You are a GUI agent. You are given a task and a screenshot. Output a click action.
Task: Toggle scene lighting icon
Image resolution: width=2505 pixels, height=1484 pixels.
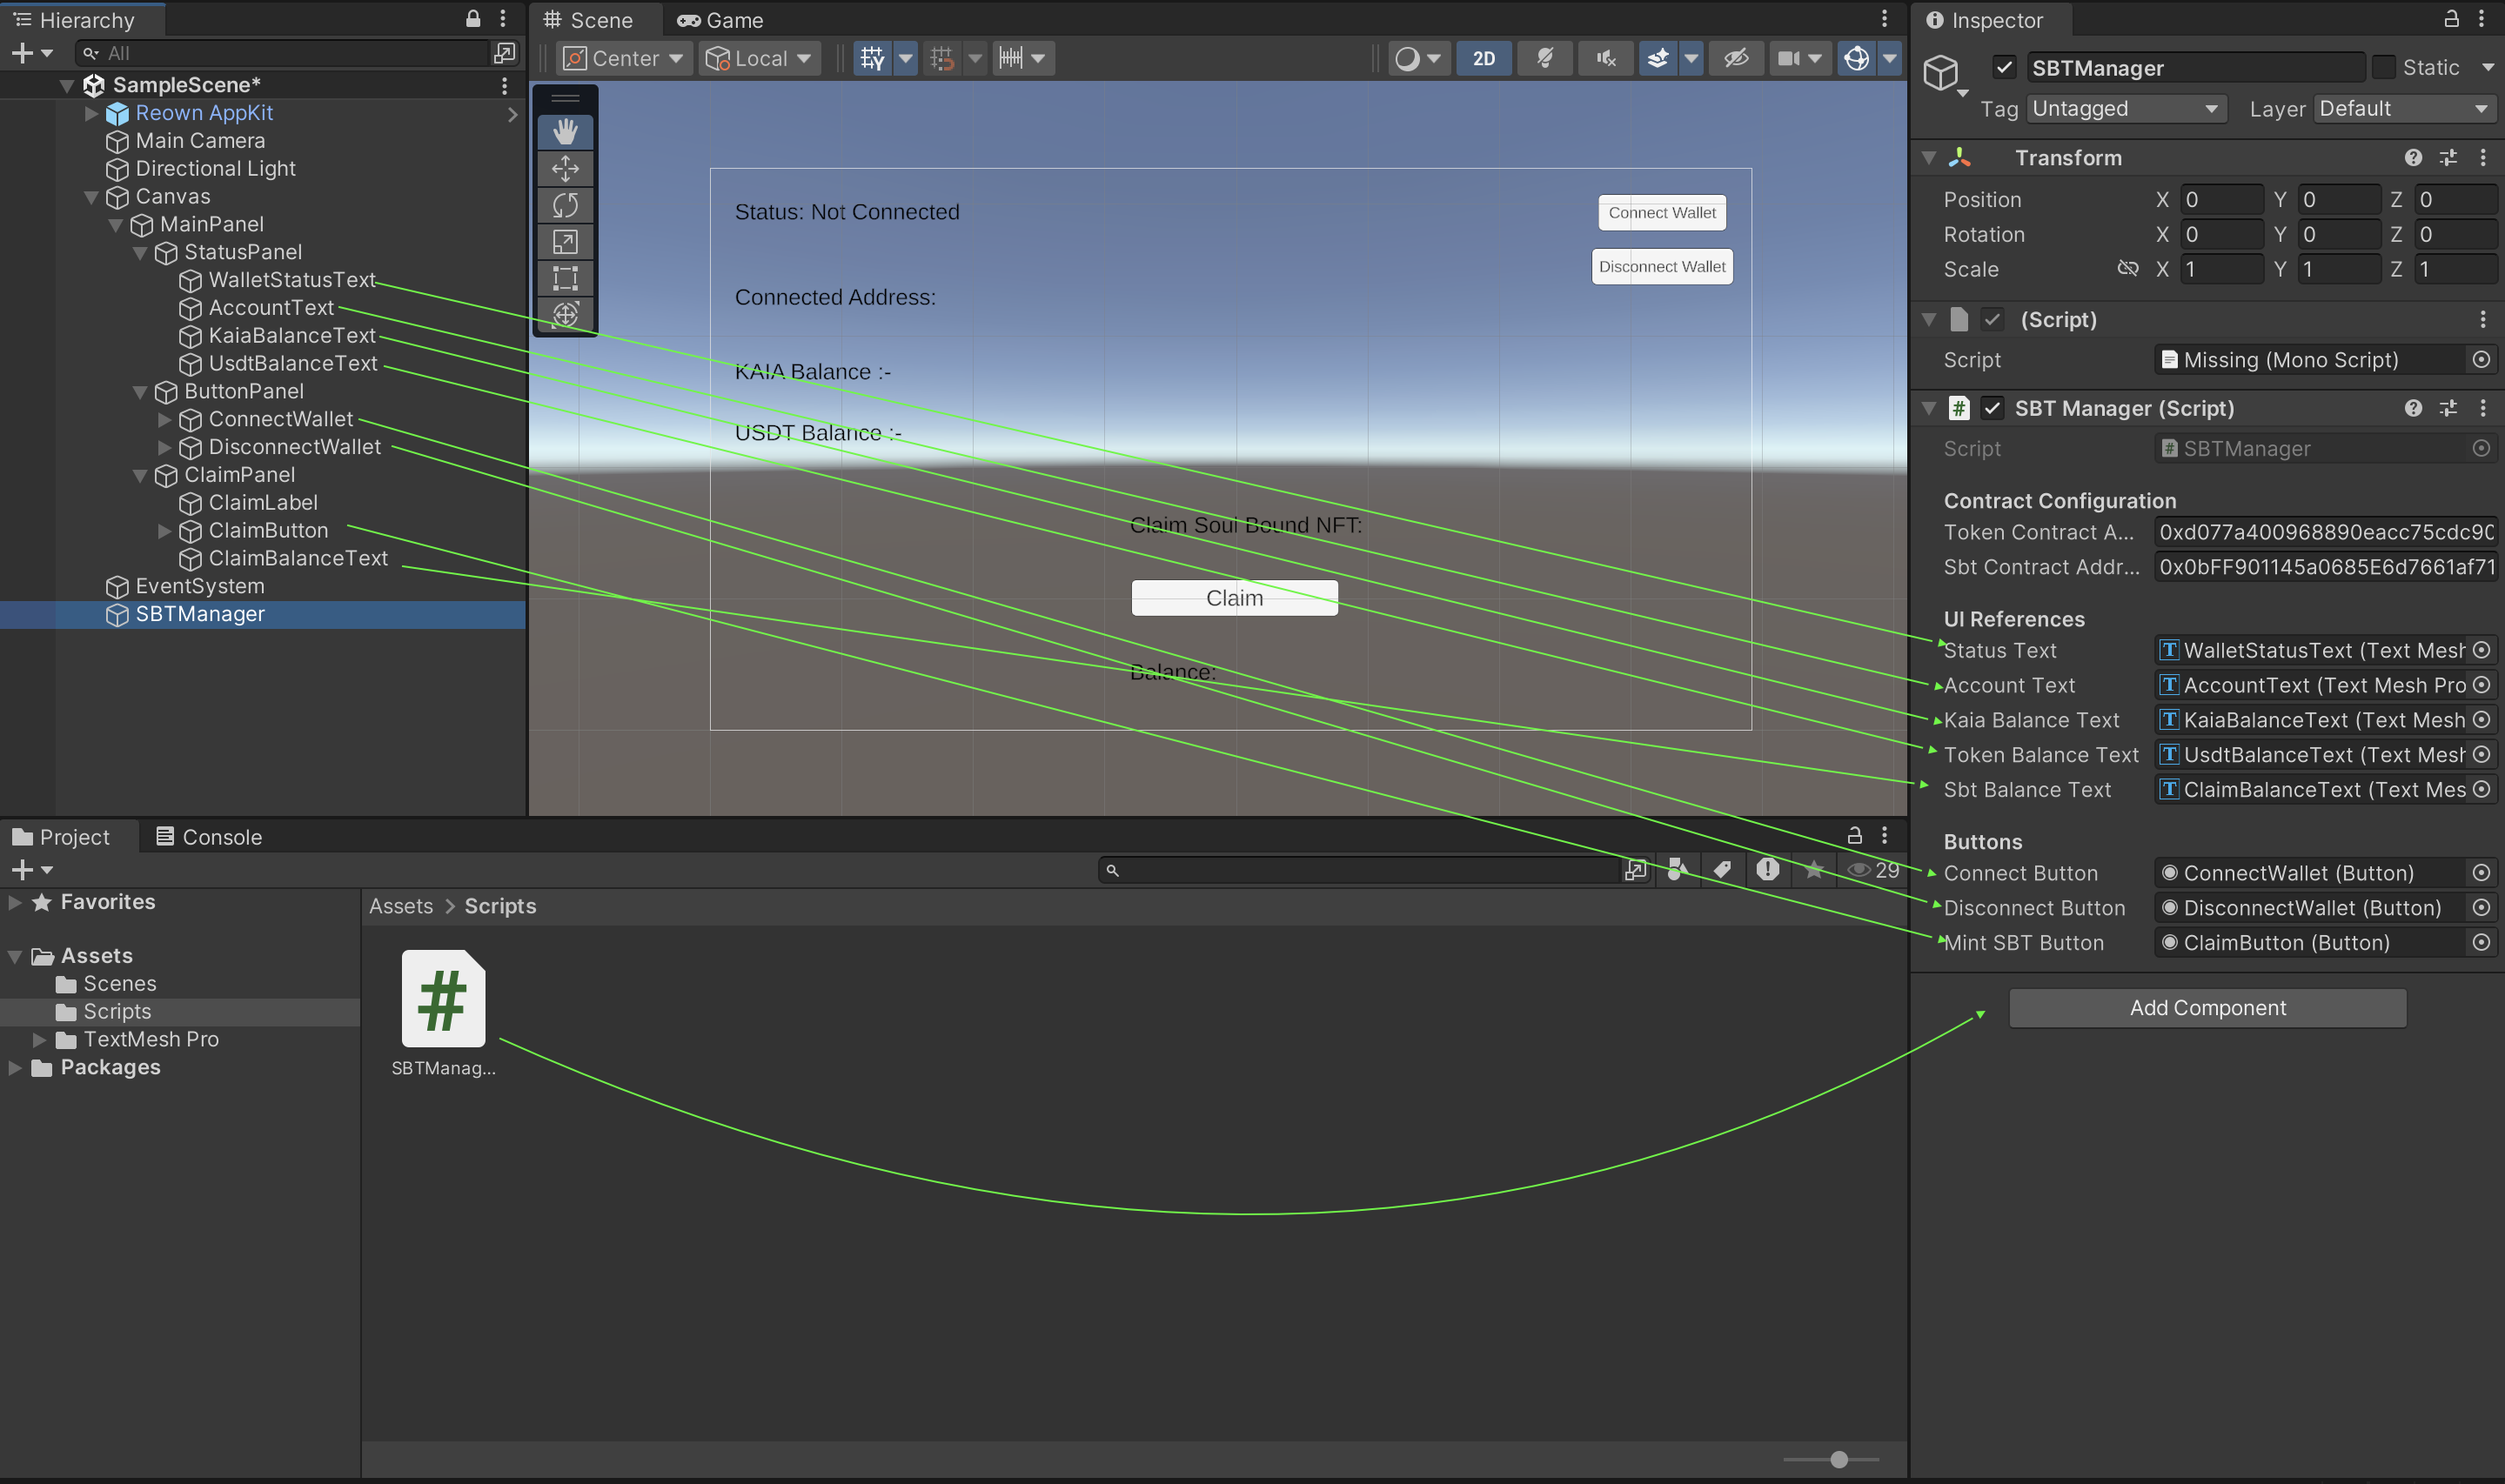(1545, 58)
